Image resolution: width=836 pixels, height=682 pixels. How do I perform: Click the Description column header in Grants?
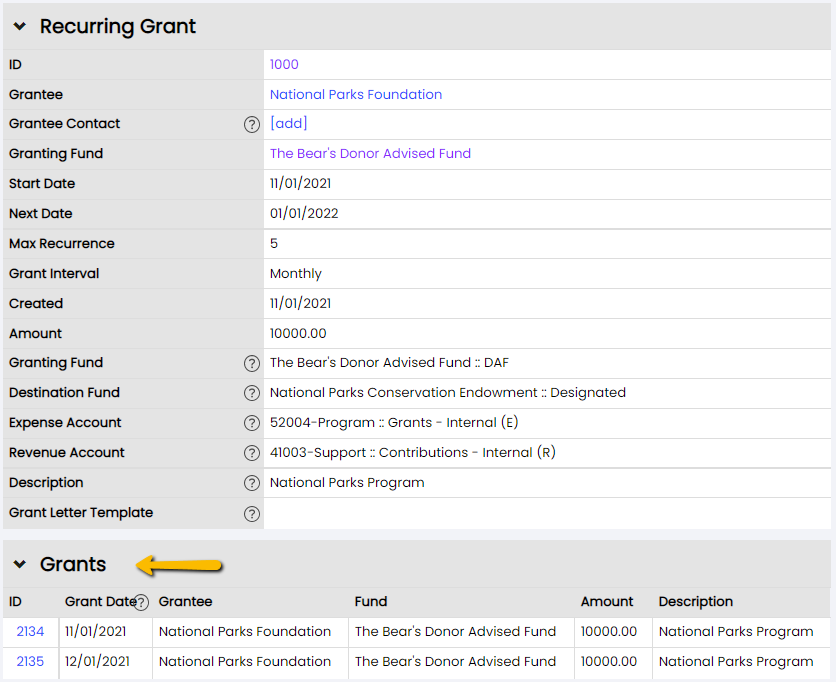pyautogui.click(x=696, y=601)
